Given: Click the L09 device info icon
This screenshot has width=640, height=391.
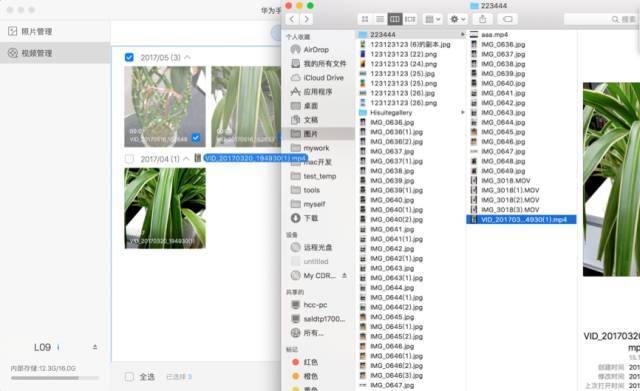Looking at the screenshot, I should 58,347.
